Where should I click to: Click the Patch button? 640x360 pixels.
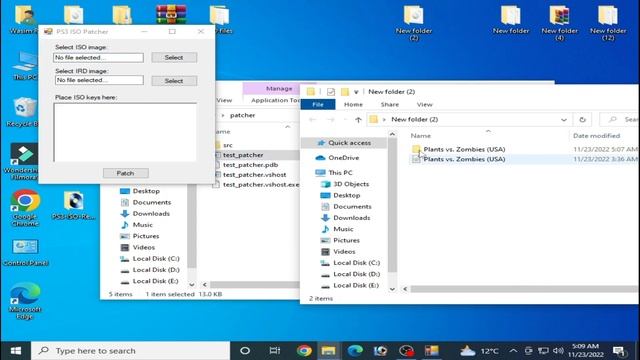125,173
